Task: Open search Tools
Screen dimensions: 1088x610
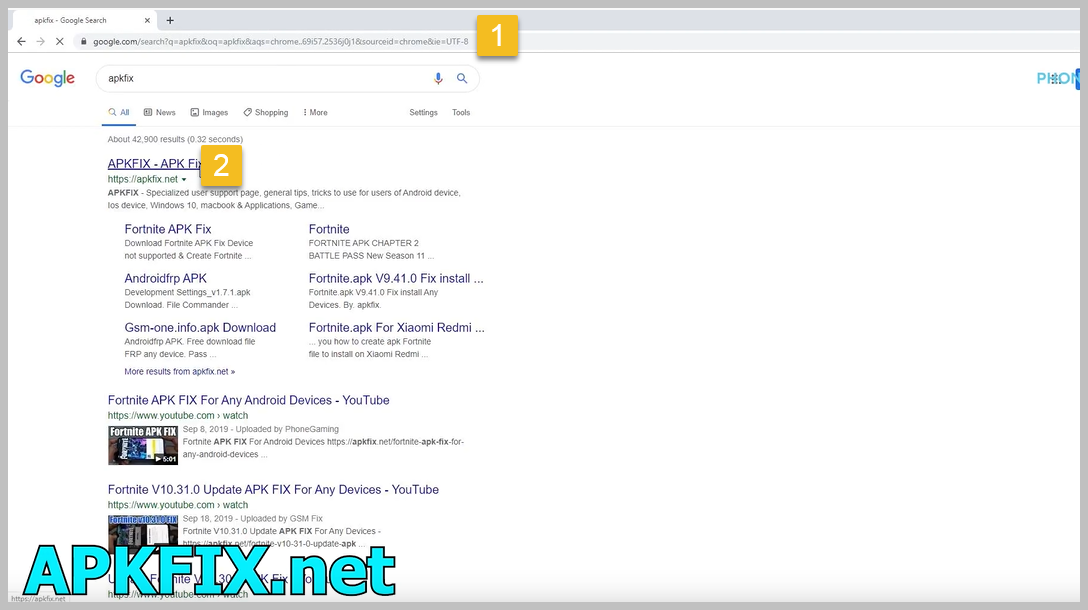Action: click(x=461, y=112)
